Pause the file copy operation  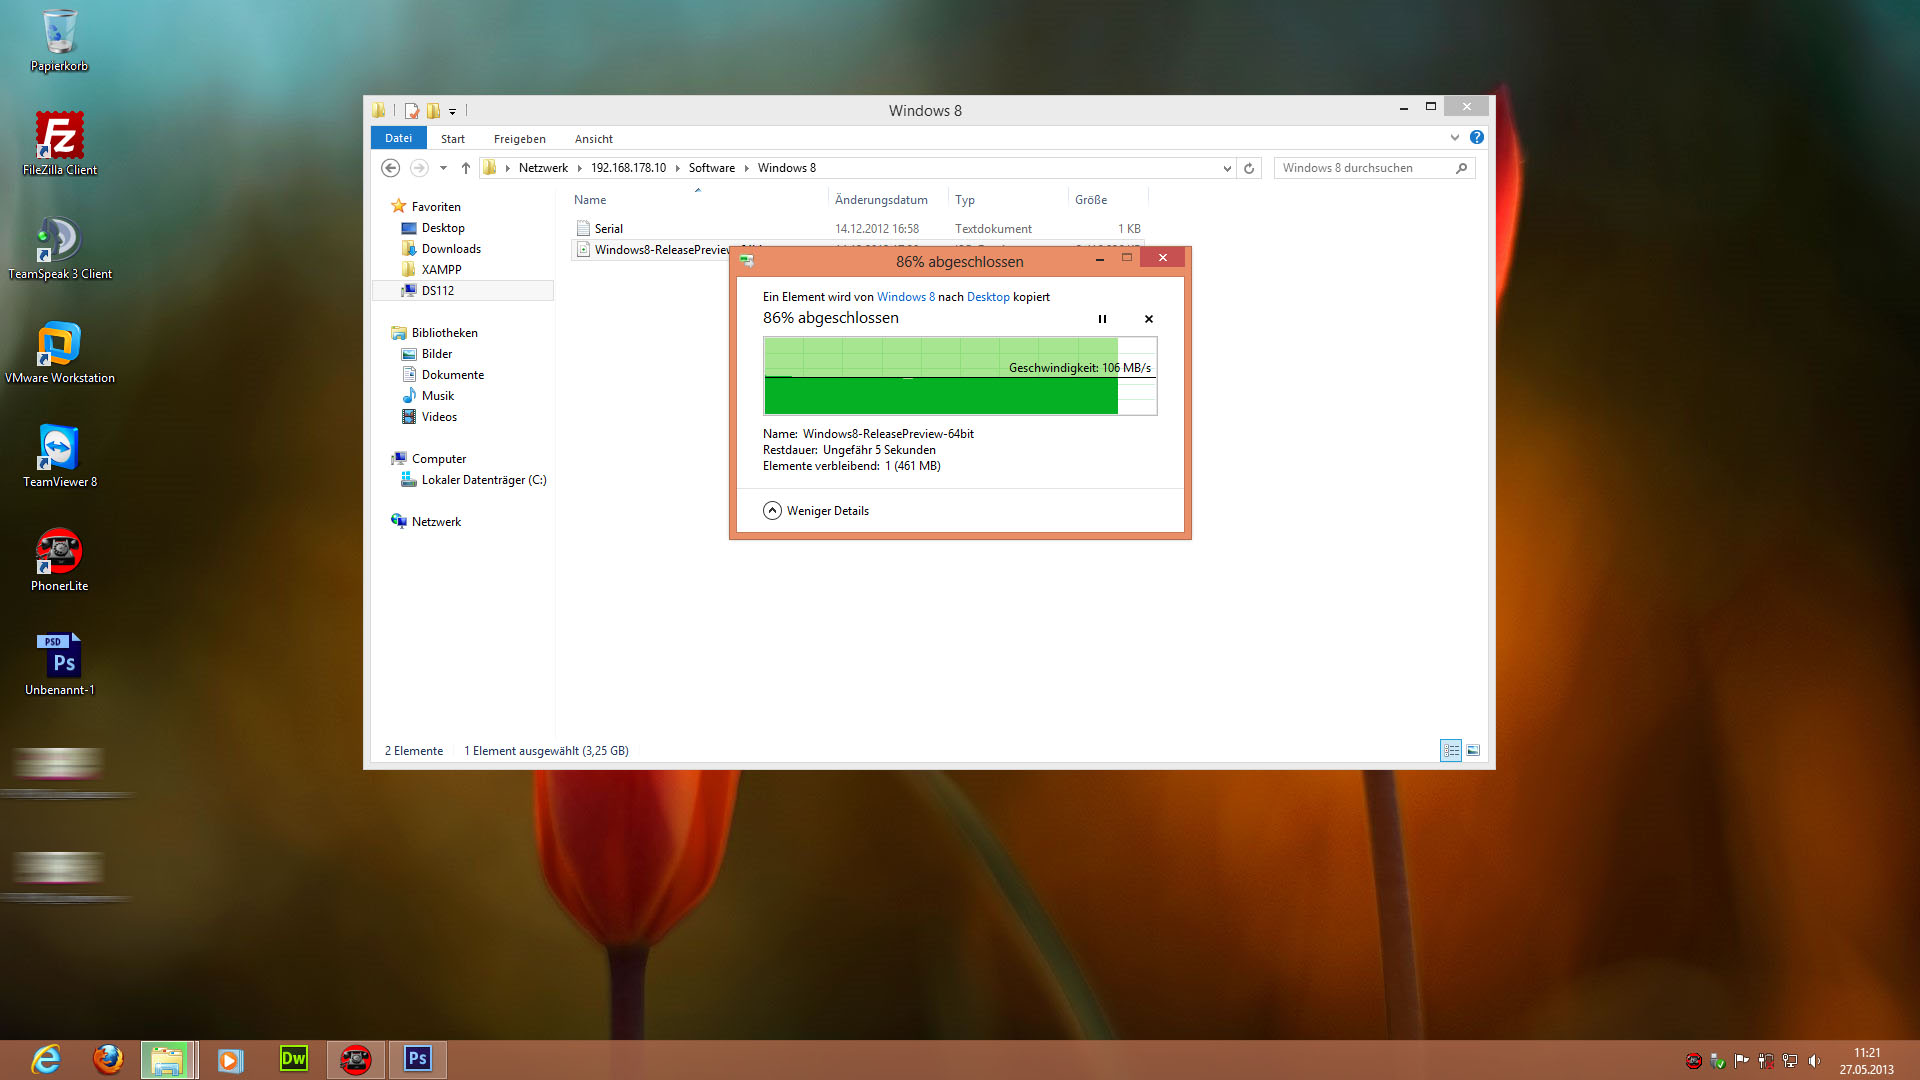click(x=1102, y=319)
